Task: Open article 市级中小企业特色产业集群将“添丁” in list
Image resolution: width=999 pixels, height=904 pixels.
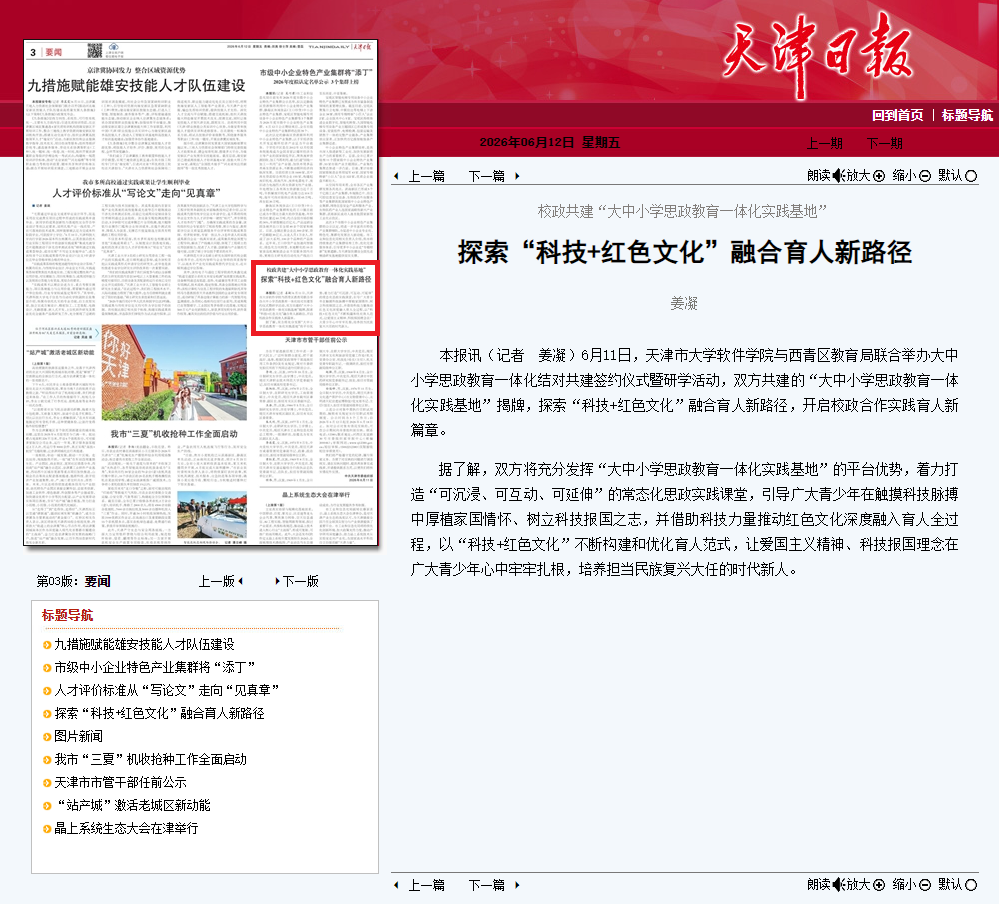Action: (x=154, y=667)
